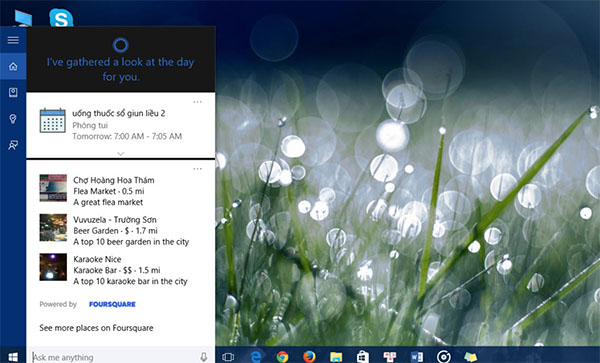Launch Microsoft Edge from taskbar

point(256,357)
